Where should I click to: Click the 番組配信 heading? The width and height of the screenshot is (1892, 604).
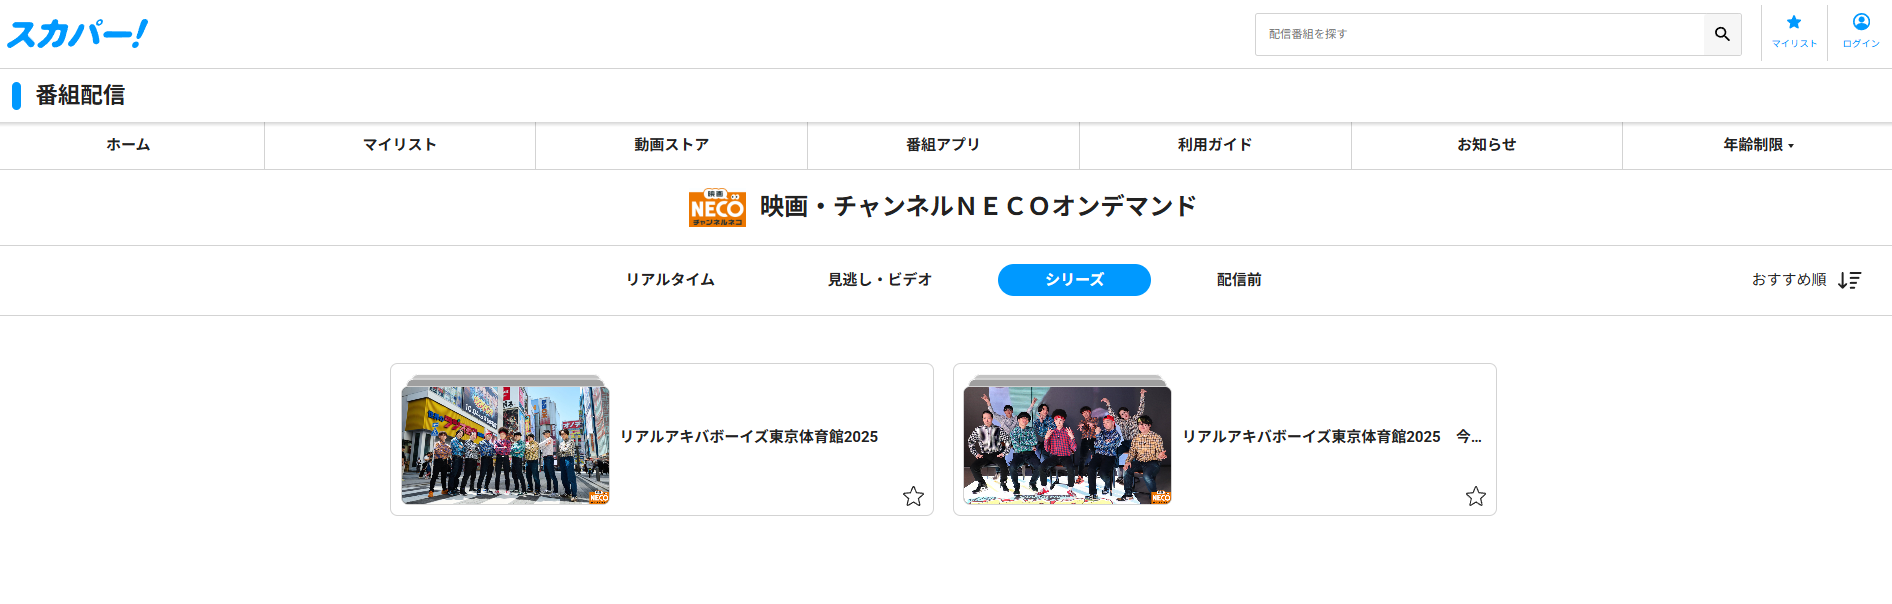(x=80, y=95)
